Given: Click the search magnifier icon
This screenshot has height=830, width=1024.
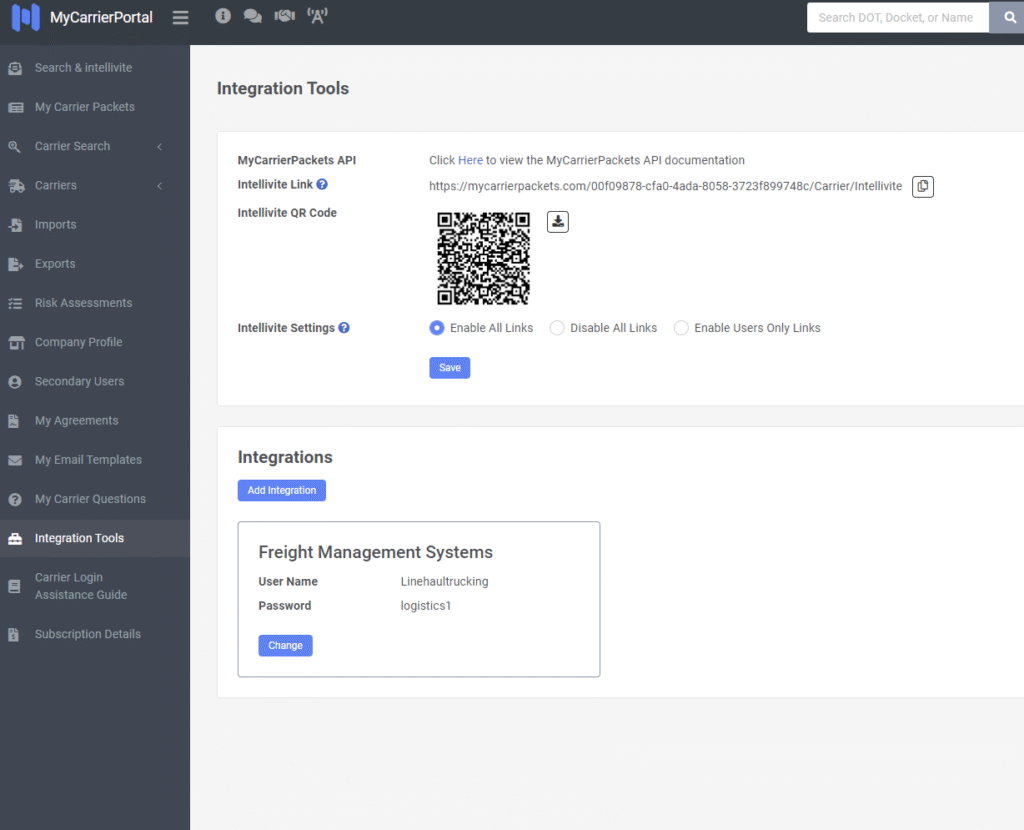Looking at the screenshot, I should pyautogui.click(x=1007, y=17).
